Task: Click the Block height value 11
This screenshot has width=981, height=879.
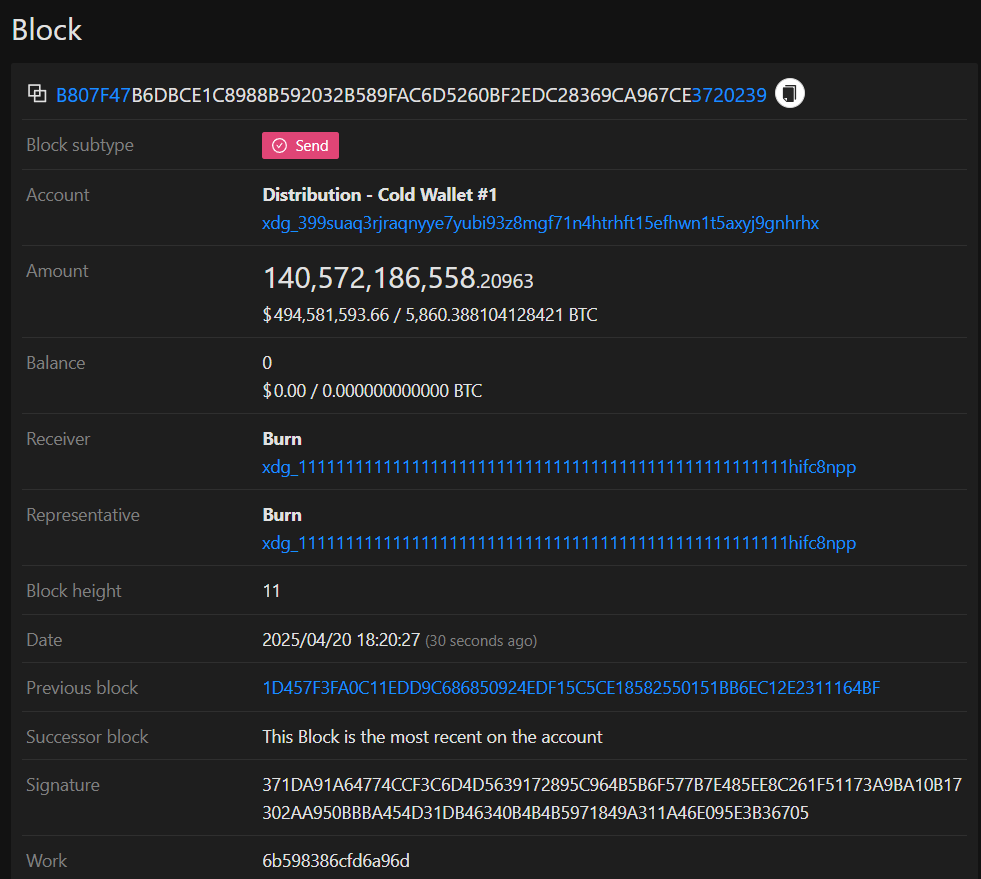Action: (271, 590)
